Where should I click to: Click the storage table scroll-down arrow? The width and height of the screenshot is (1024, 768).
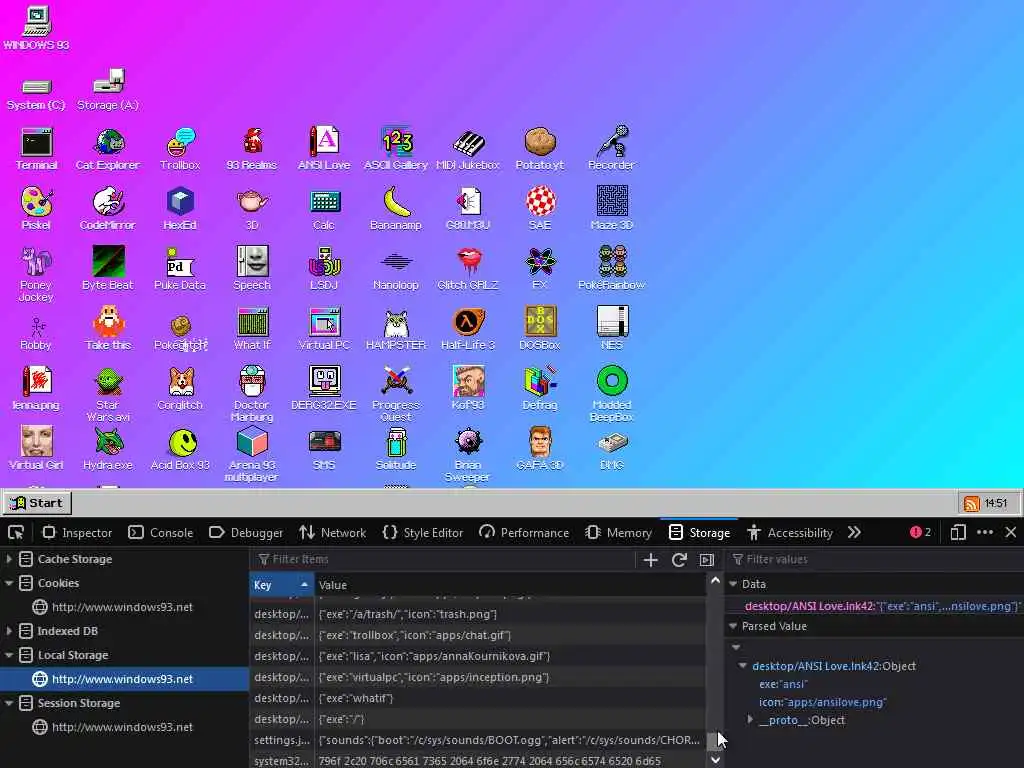[715, 760]
